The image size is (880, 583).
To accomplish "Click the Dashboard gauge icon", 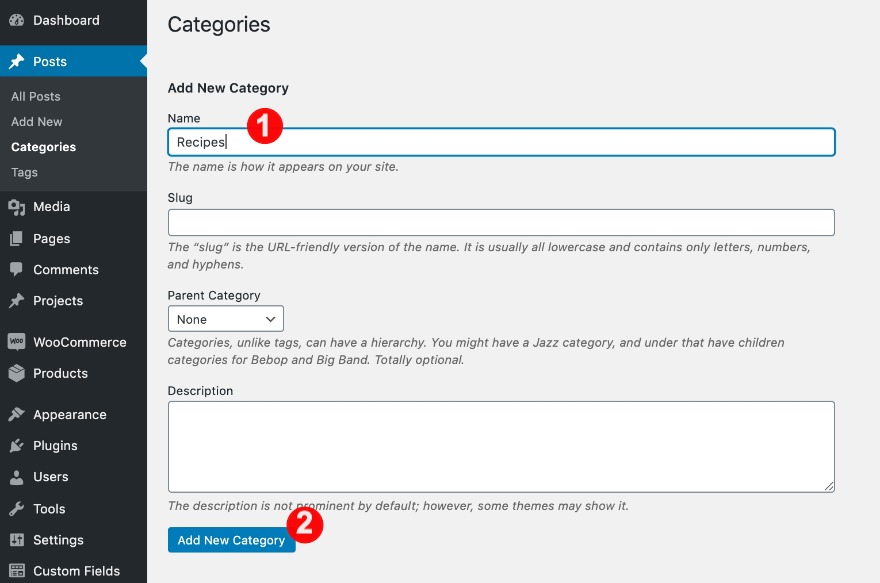I will (17, 20).
